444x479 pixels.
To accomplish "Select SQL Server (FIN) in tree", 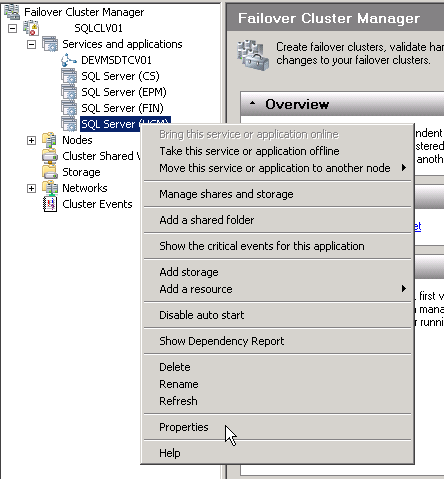I will 122,108.
